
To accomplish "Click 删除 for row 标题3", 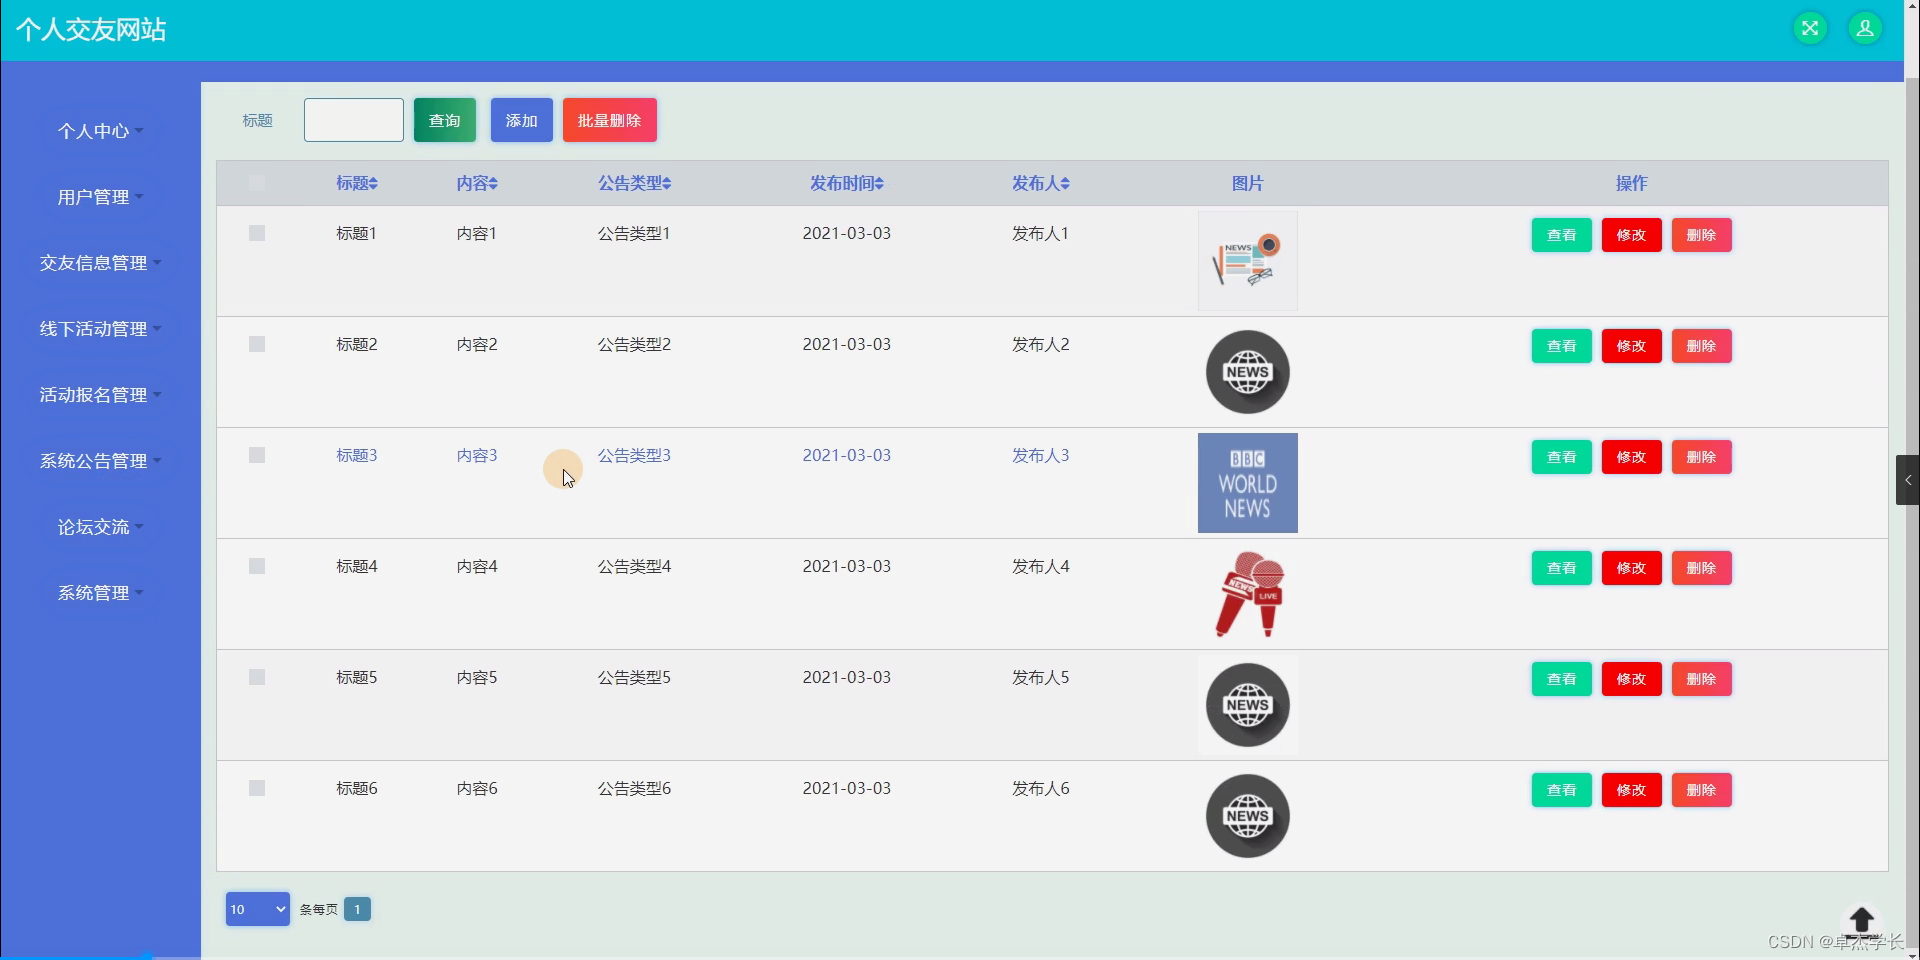I will point(1702,457).
